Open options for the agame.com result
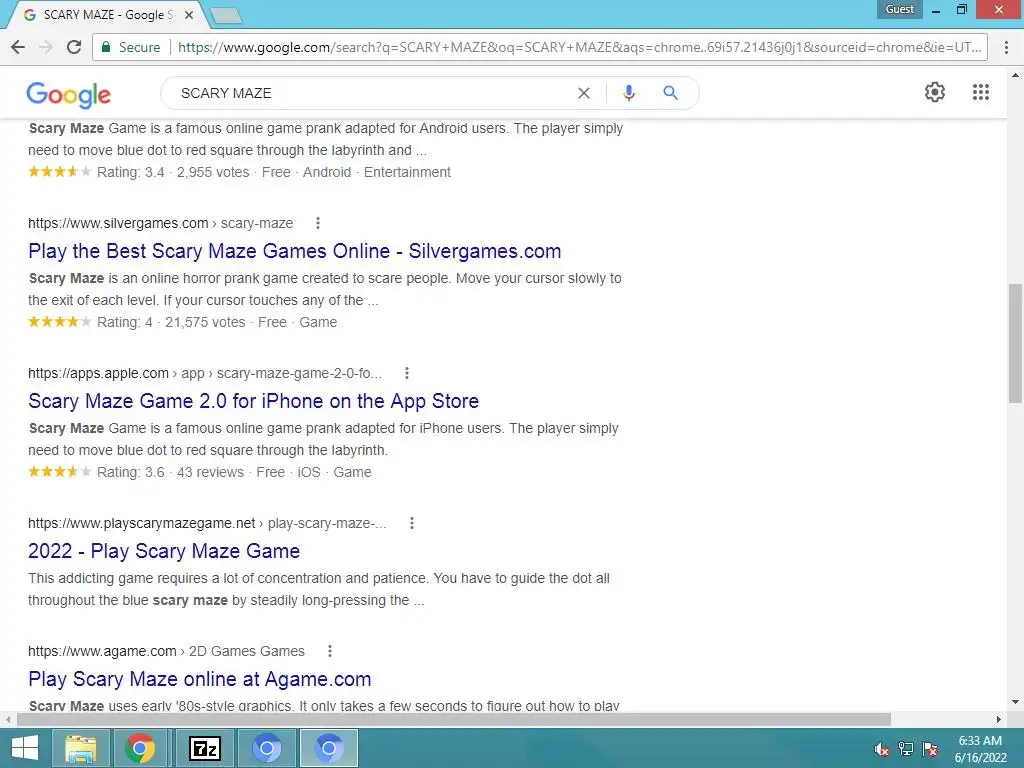This screenshot has width=1024, height=768. tap(330, 651)
